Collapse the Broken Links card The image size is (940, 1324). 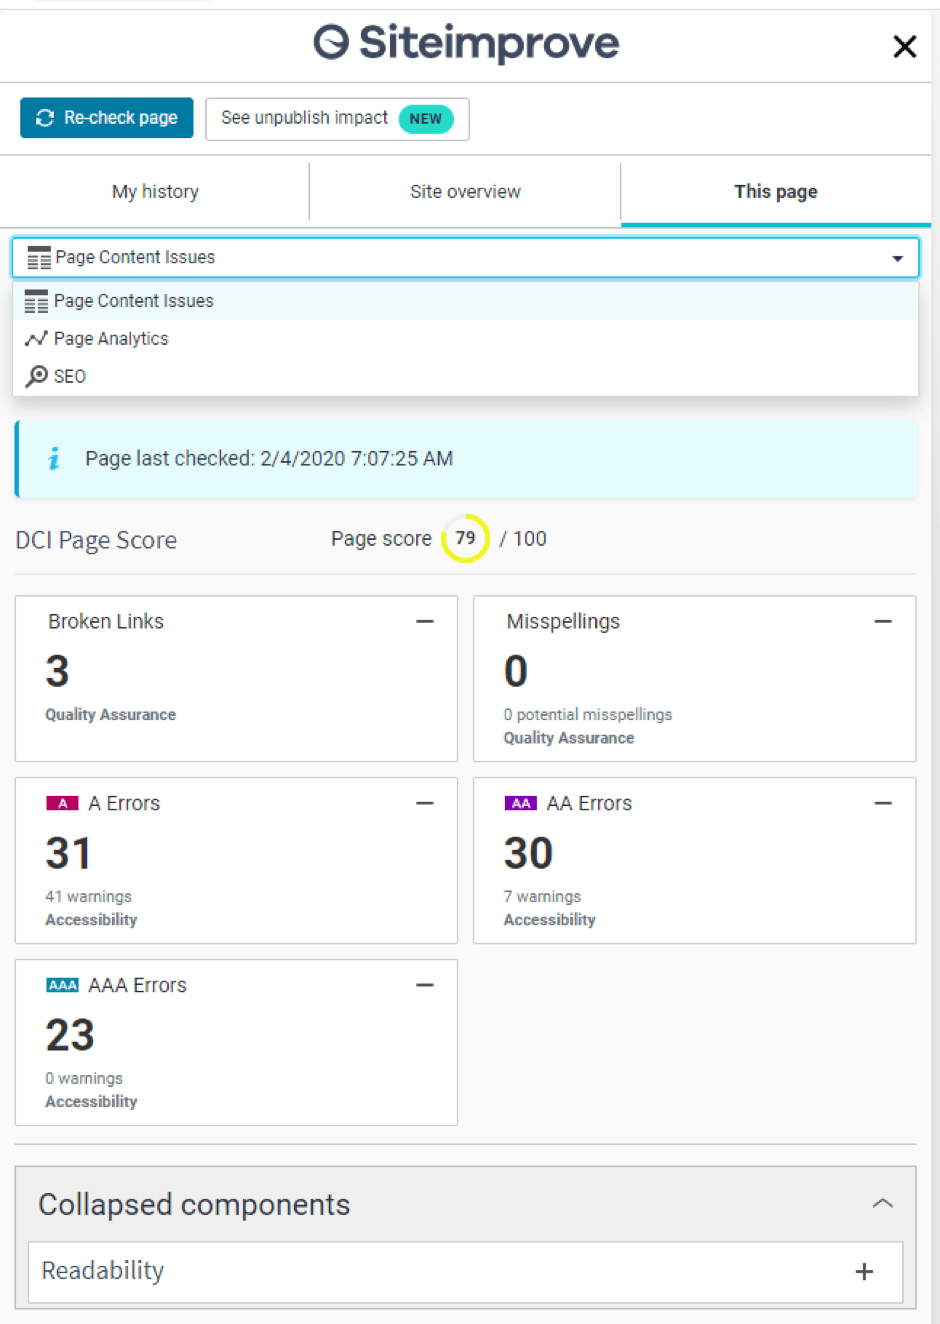[425, 621]
